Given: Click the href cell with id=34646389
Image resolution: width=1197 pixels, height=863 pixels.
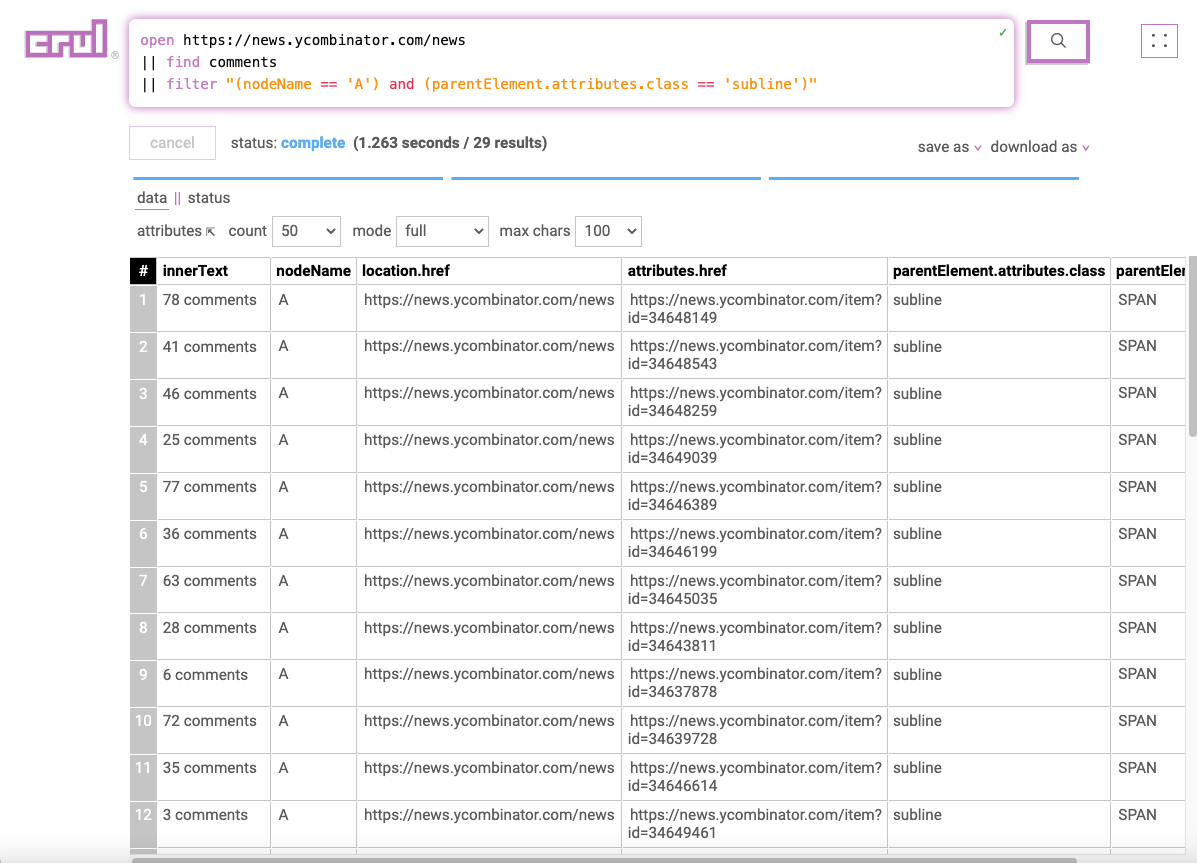Looking at the screenshot, I should coord(754,496).
